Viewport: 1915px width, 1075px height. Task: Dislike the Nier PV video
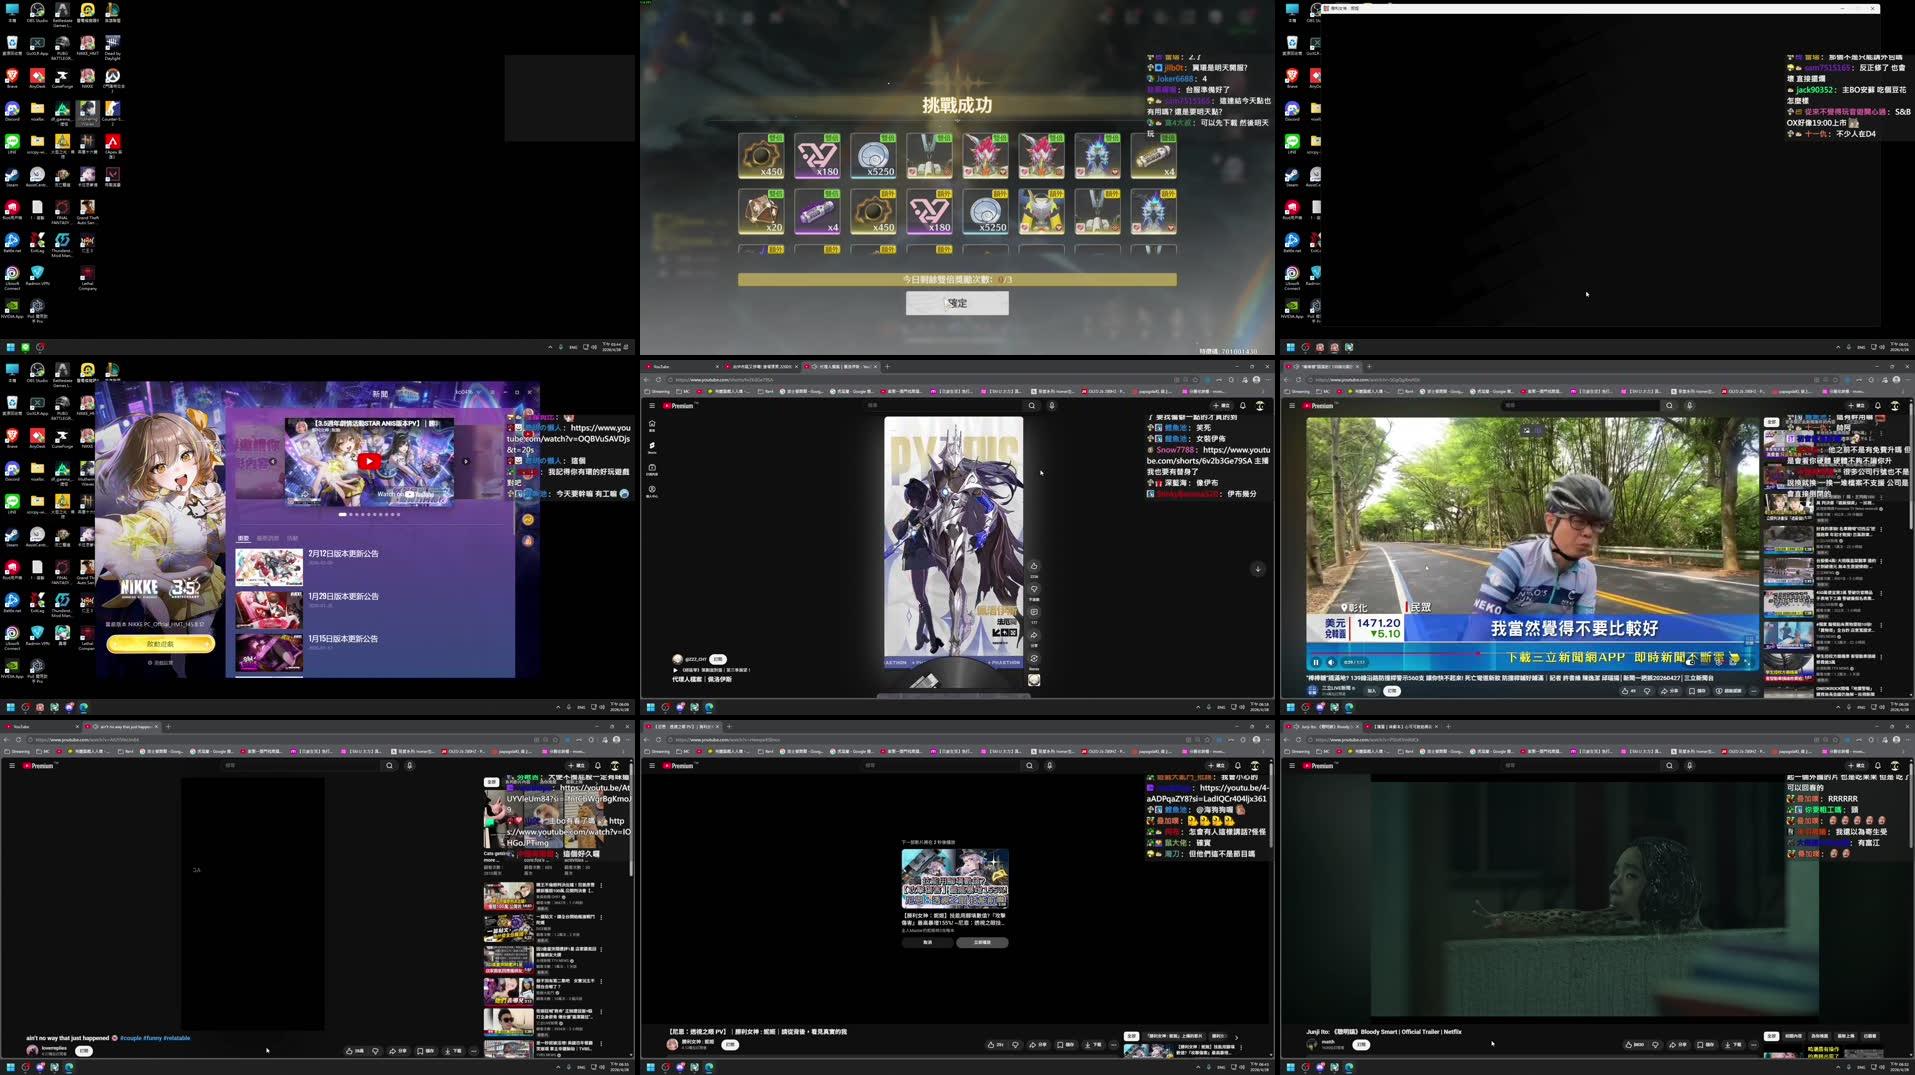1015,1045
